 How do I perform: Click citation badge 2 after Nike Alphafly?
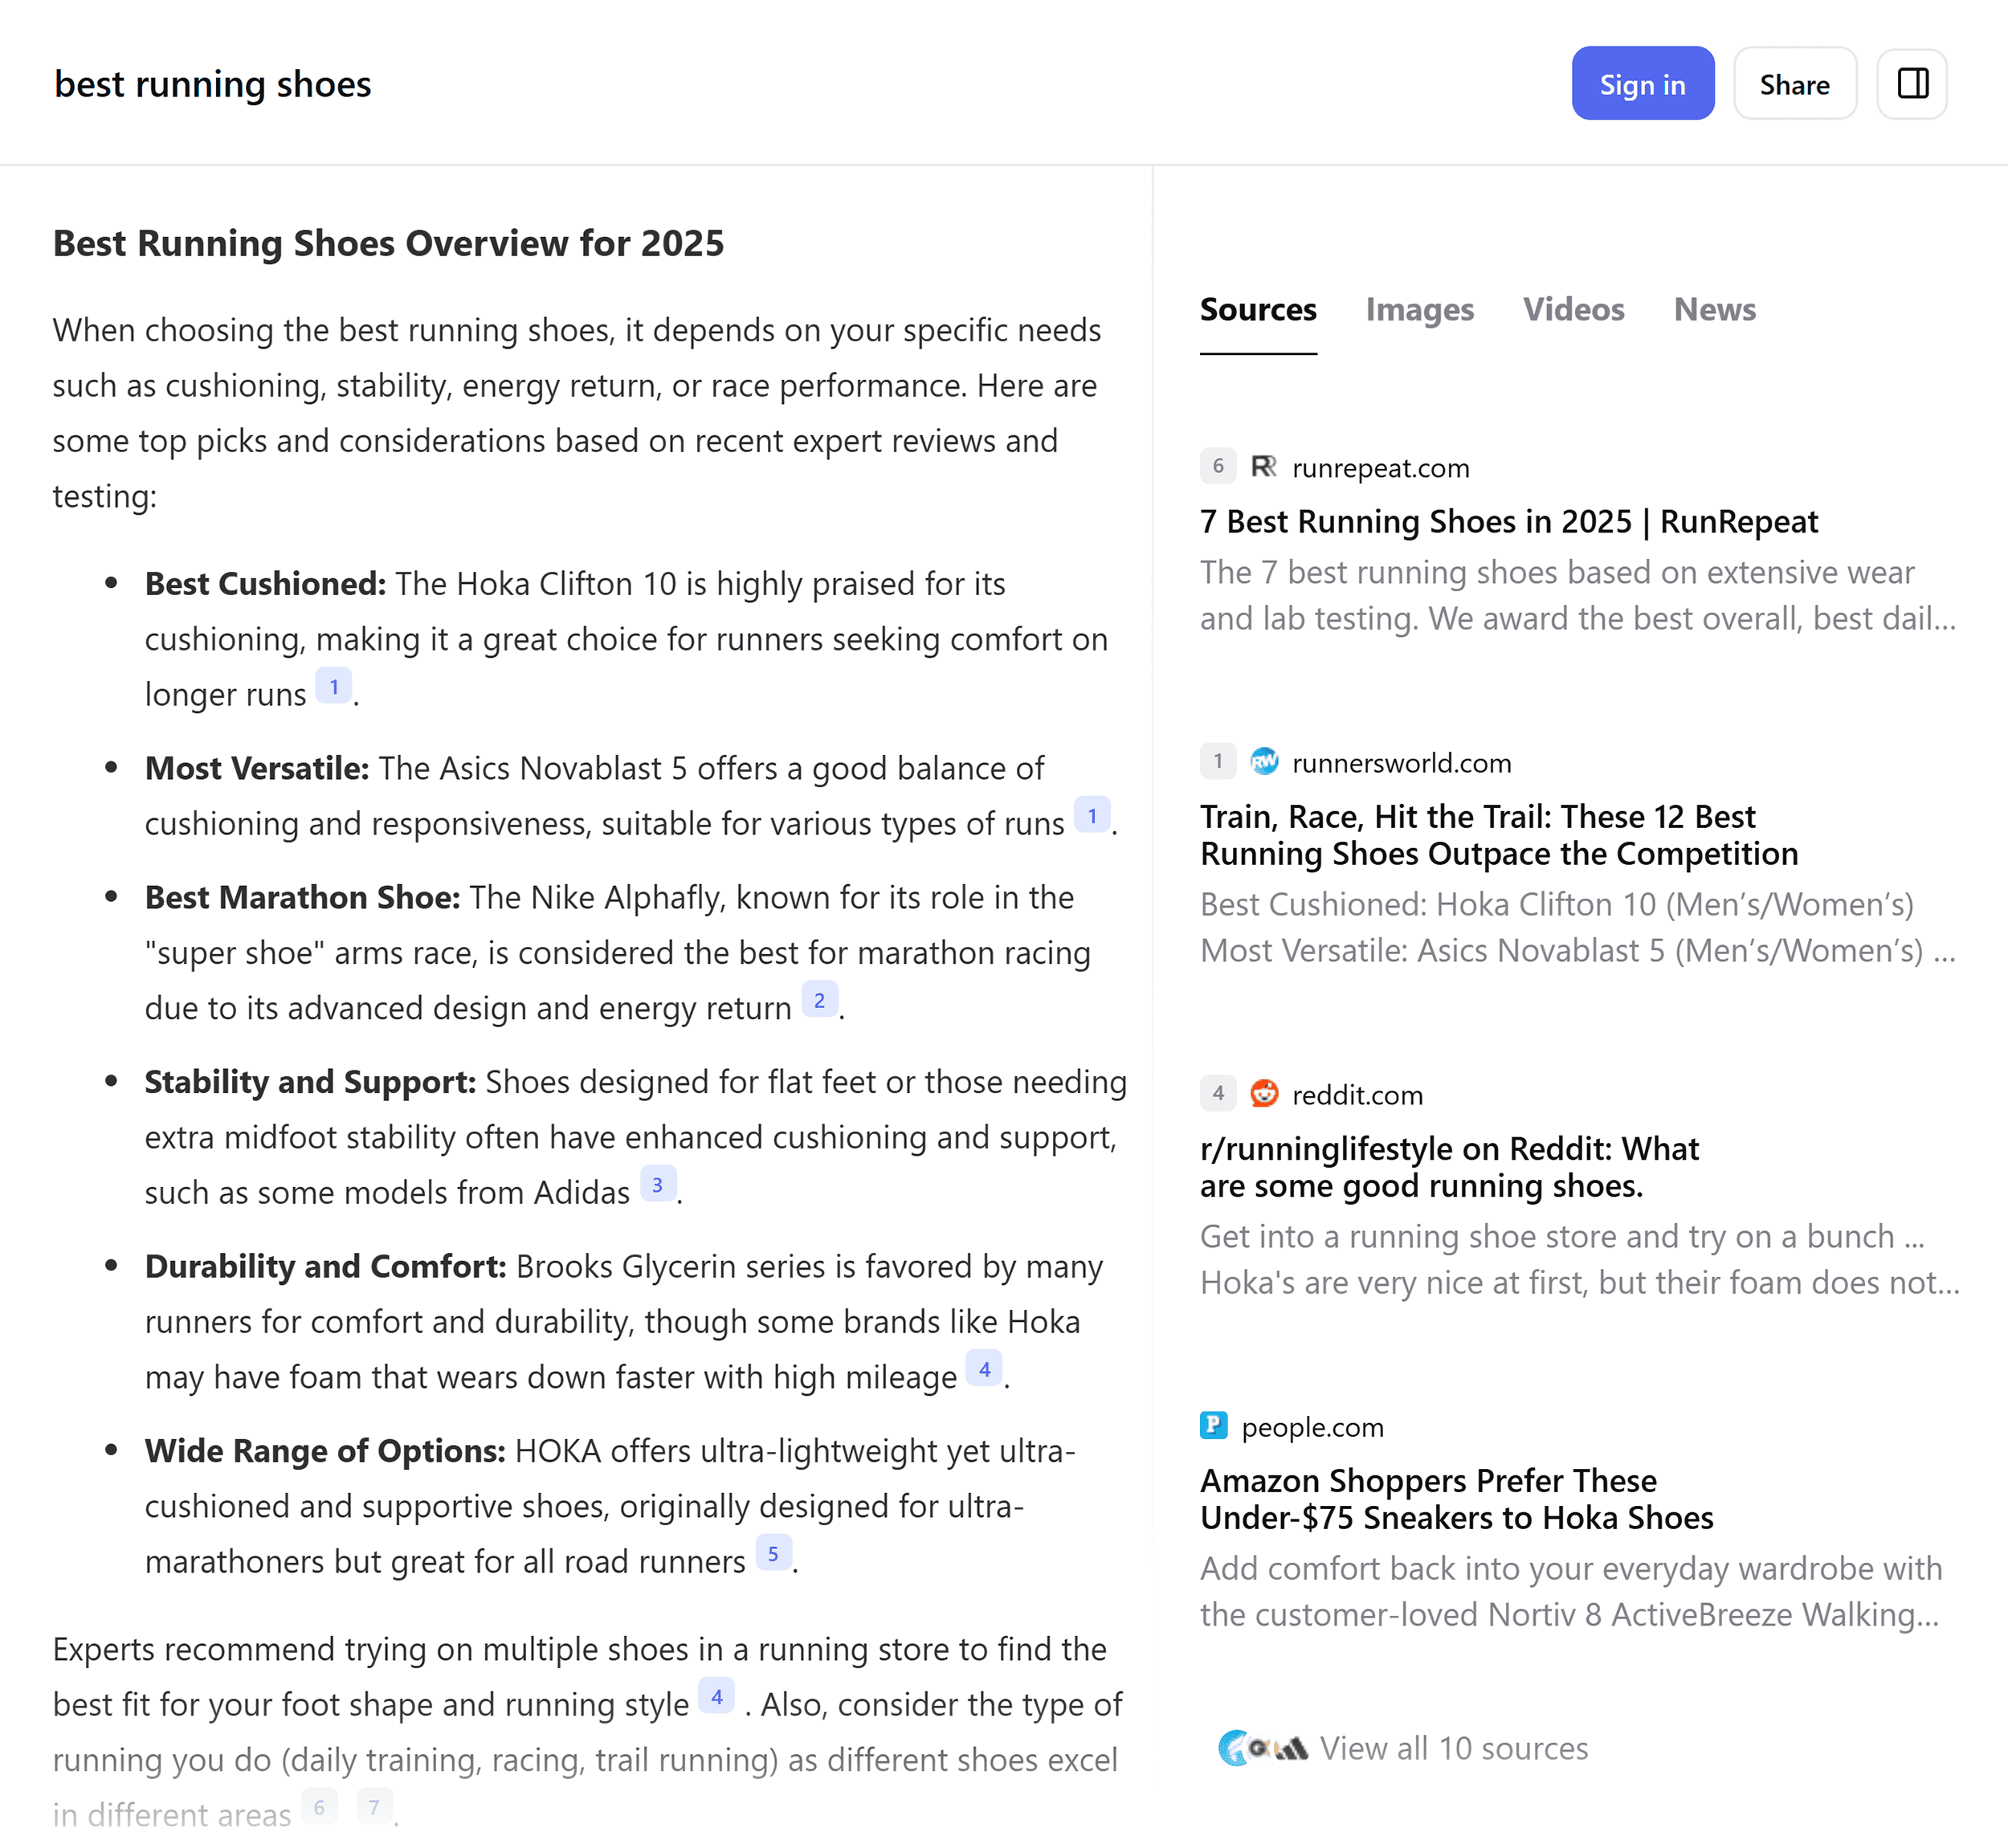(819, 1001)
